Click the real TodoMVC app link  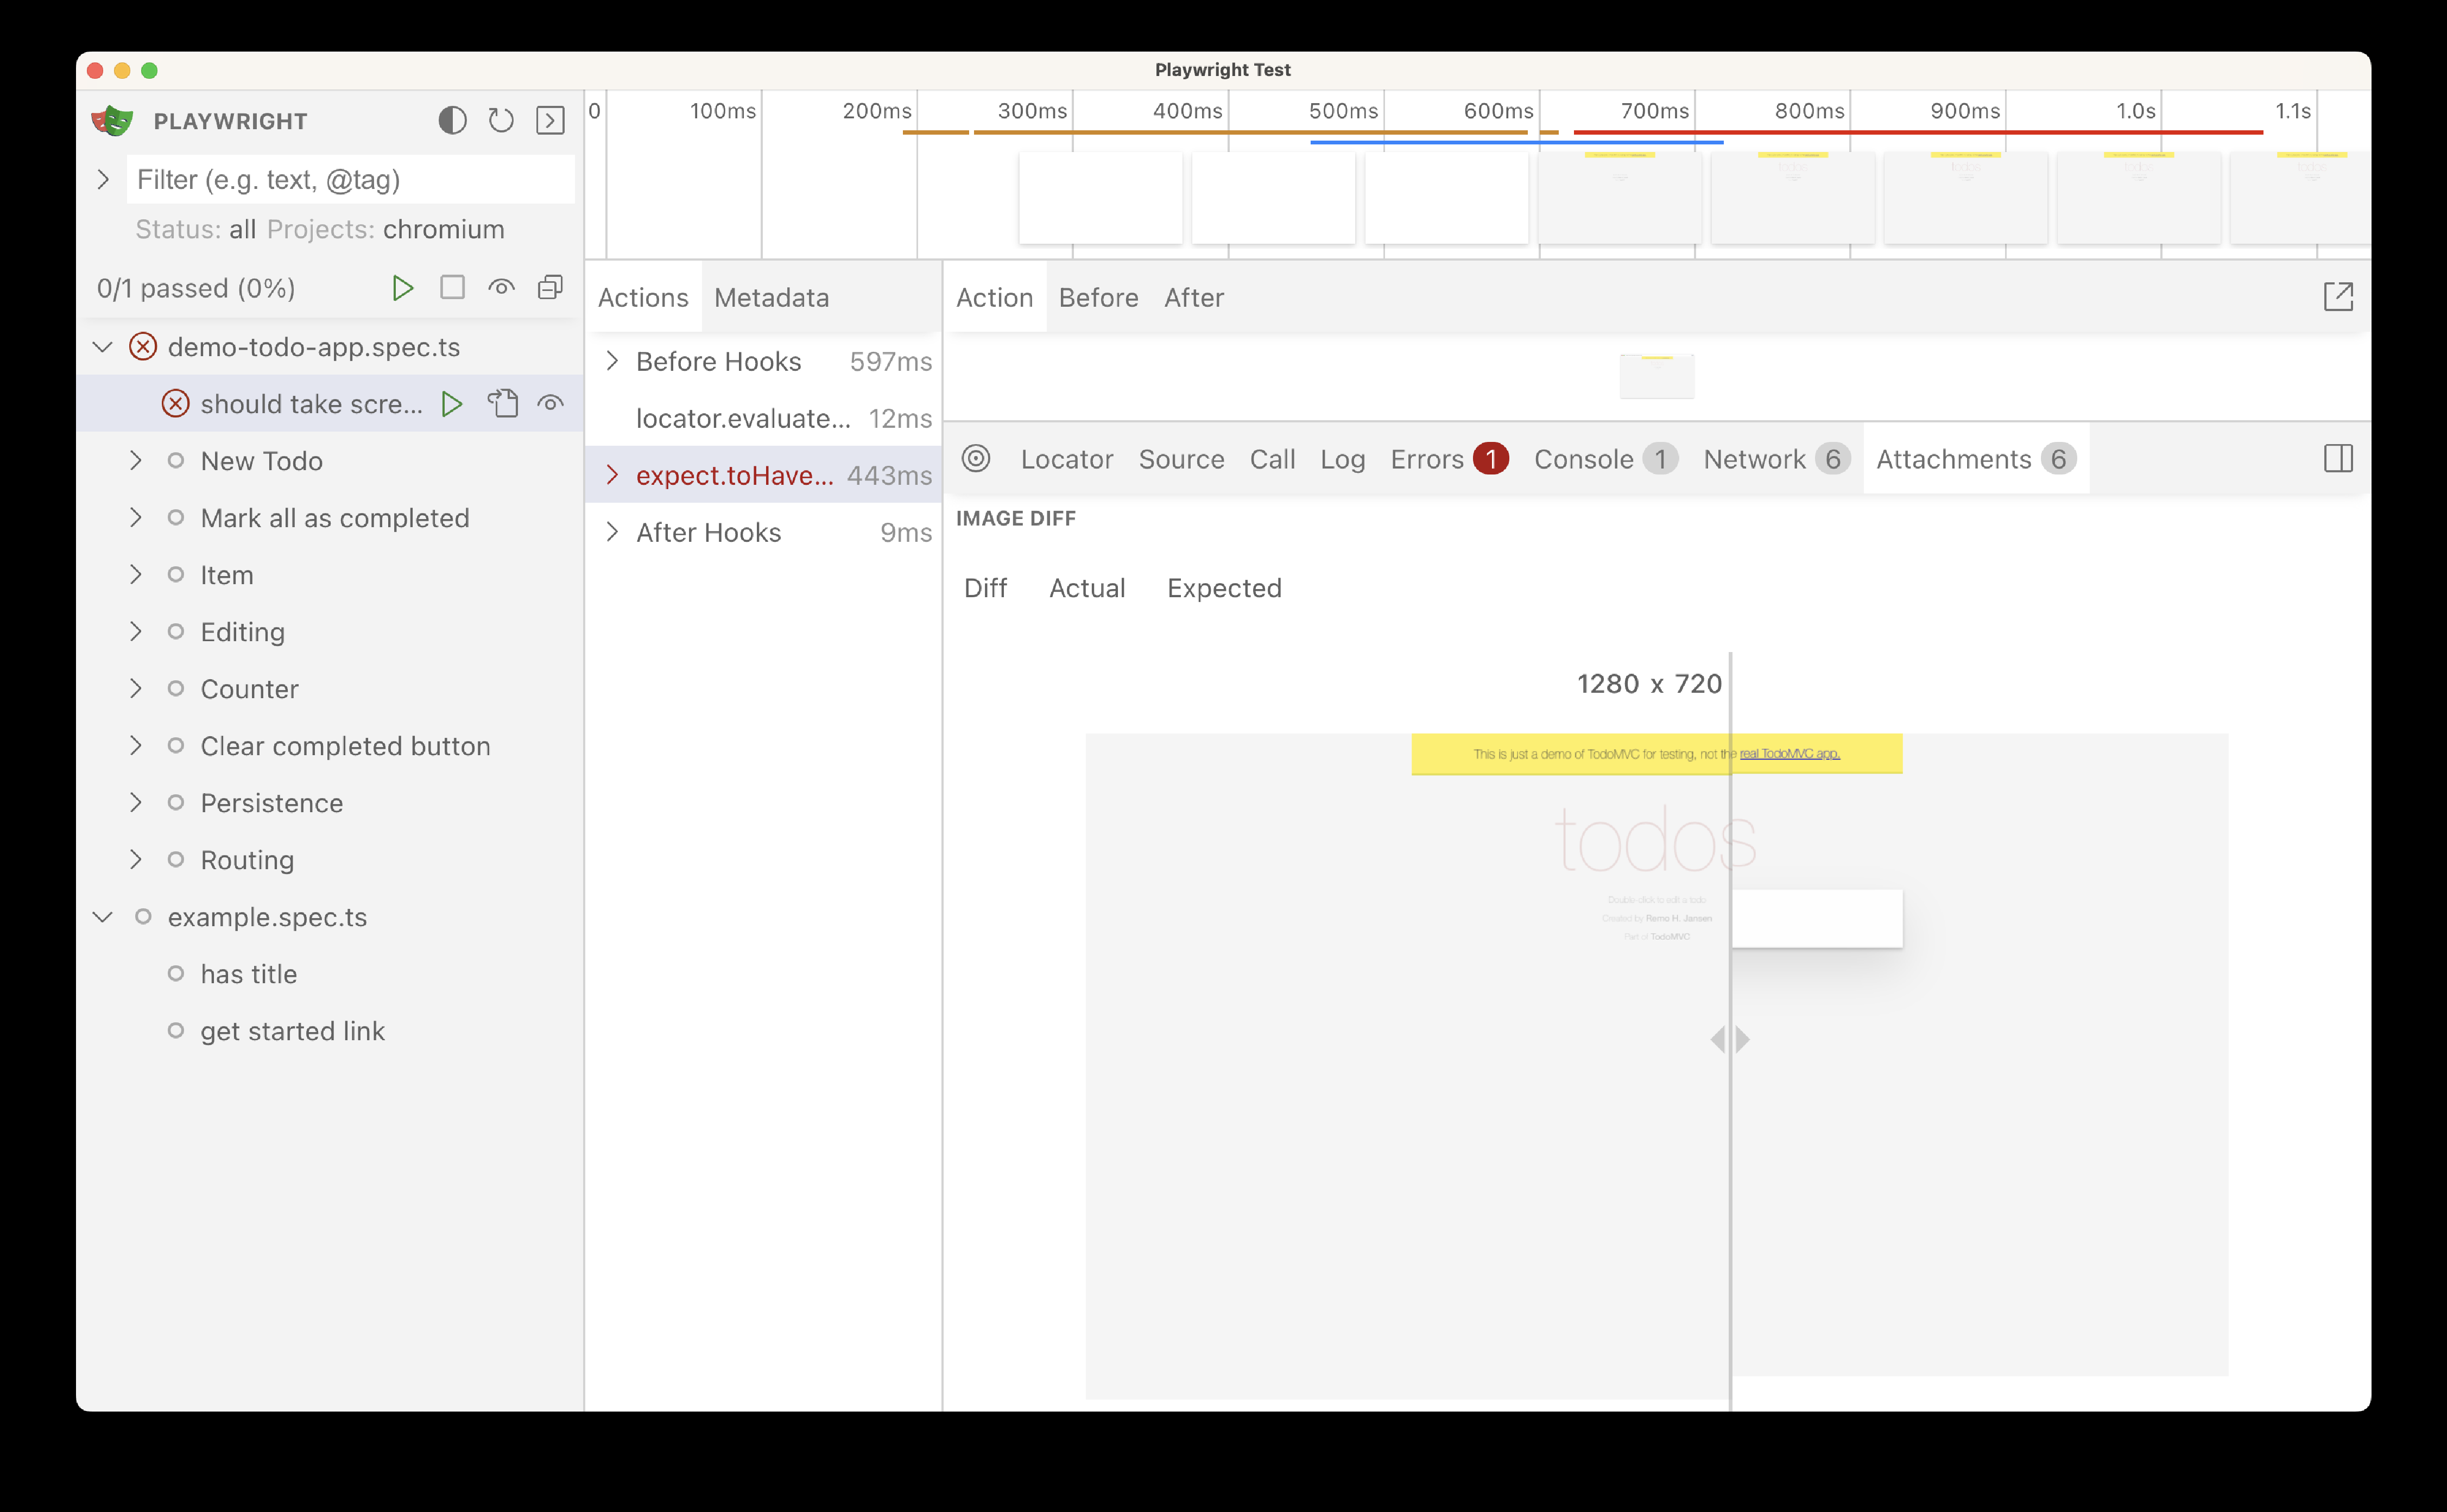[1789, 754]
